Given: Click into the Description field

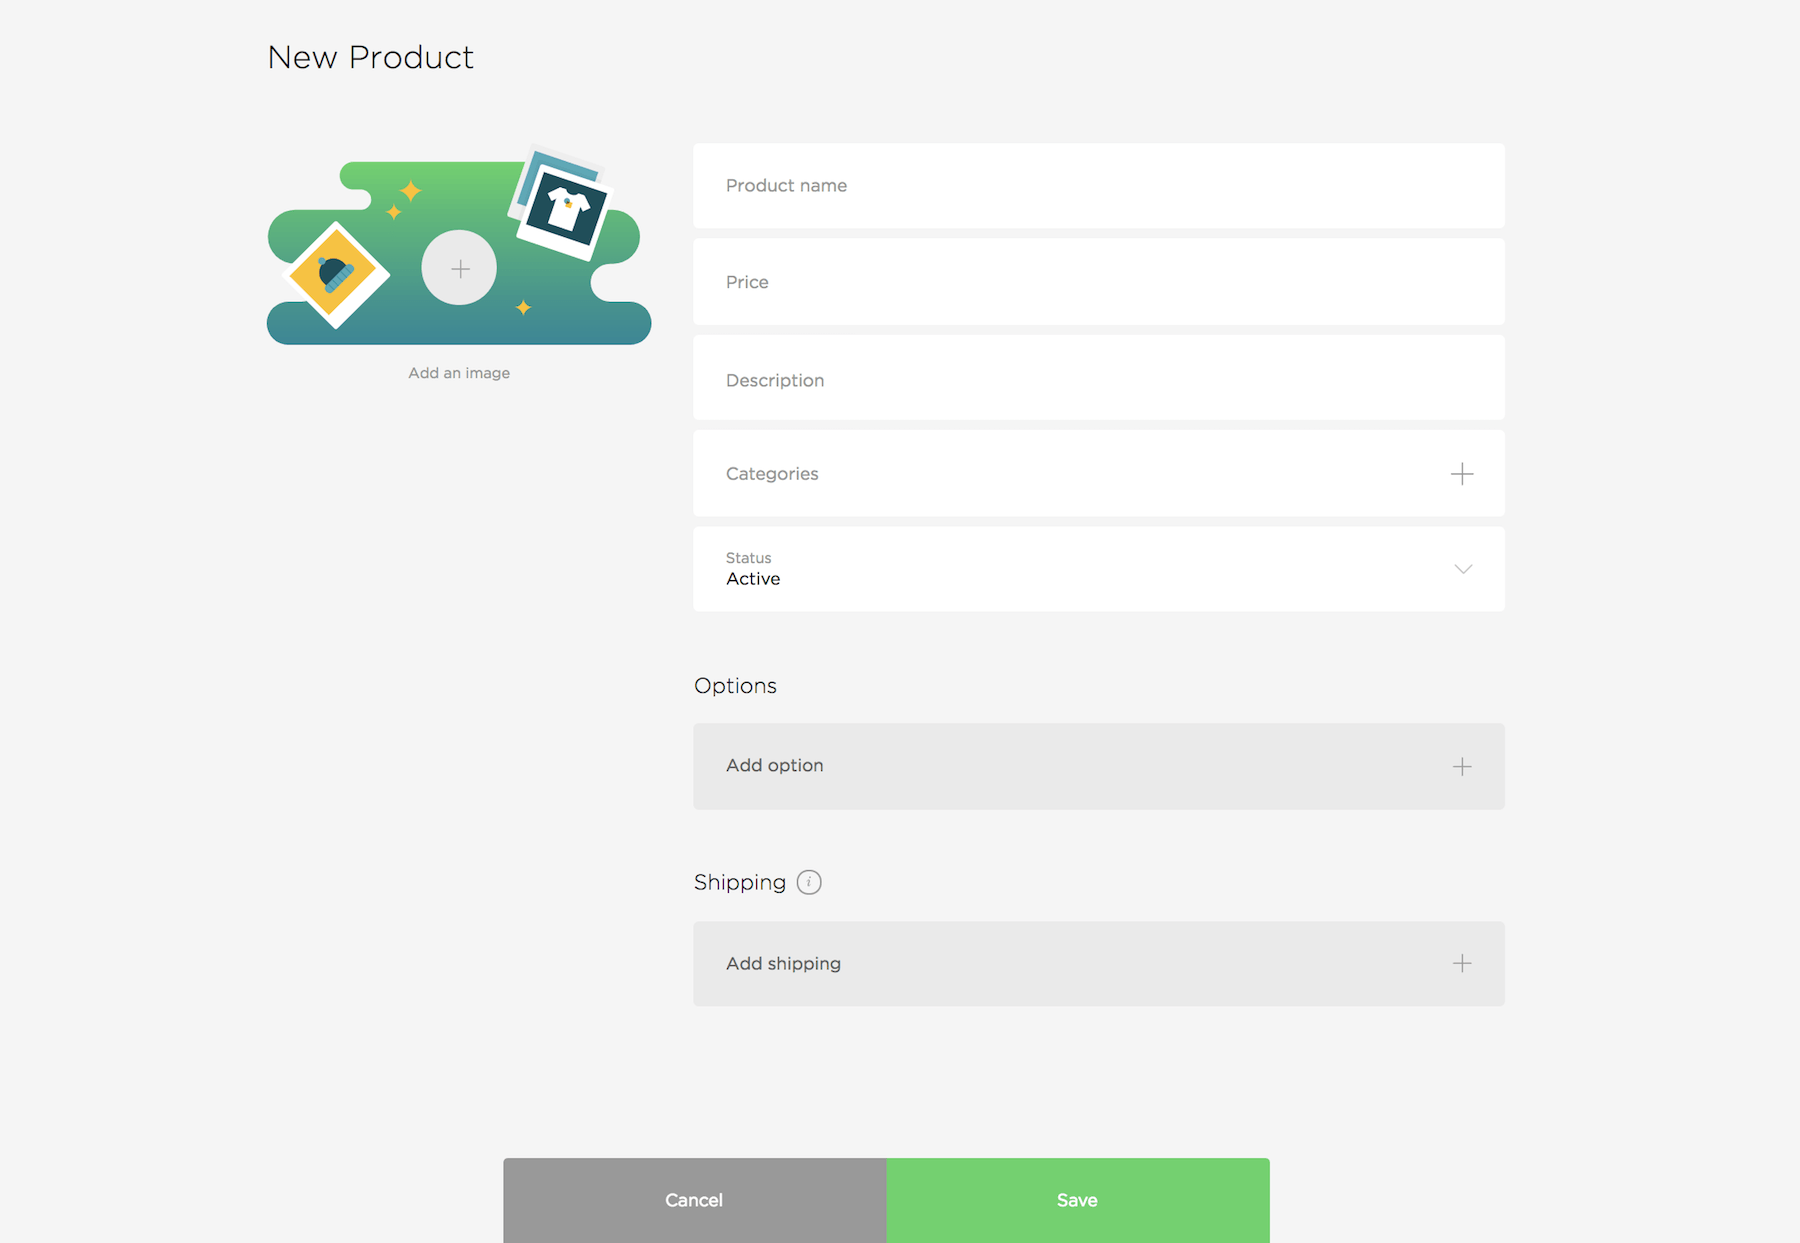Looking at the screenshot, I should [1098, 380].
